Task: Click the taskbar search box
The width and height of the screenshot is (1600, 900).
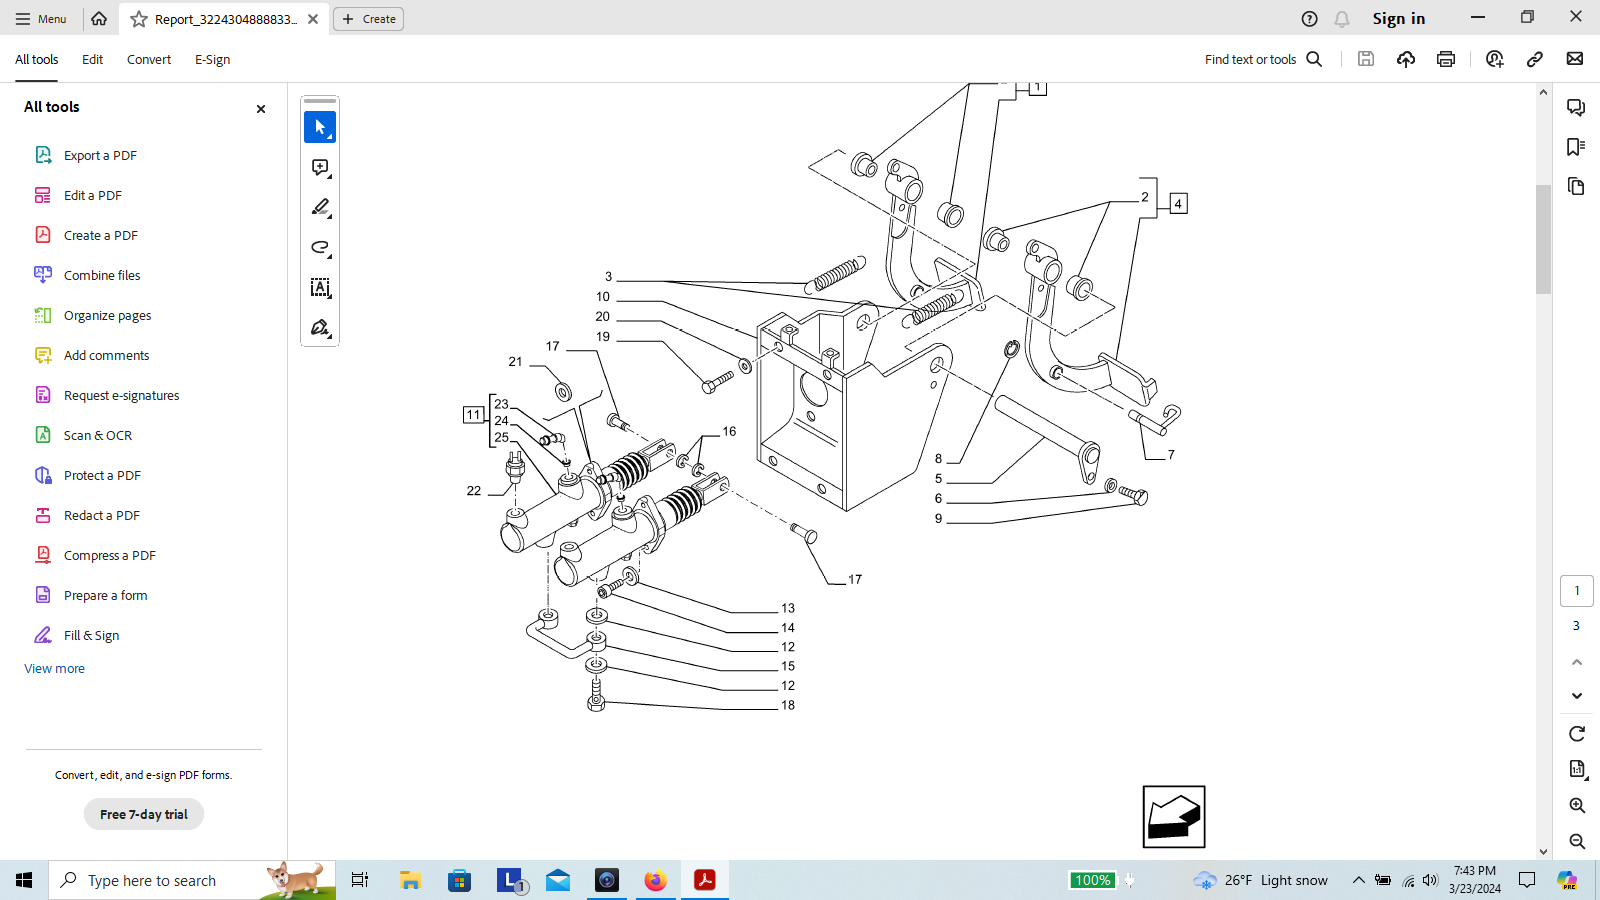Action: coord(192,880)
